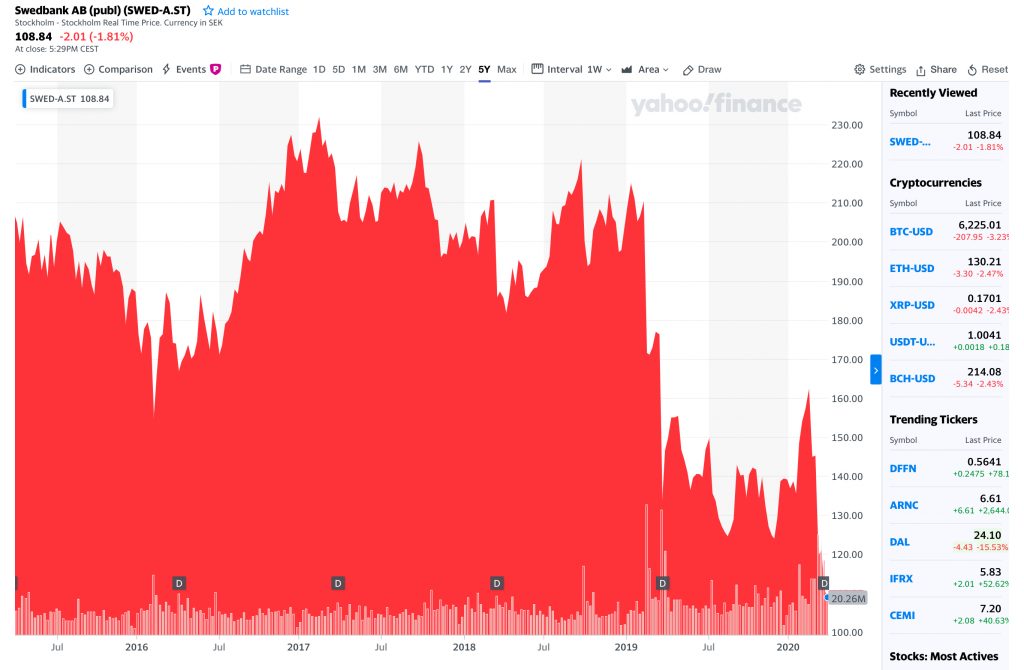Click the Draw button label
Image resolution: width=1024 pixels, height=670 pixels.
(x=709, y=69)
